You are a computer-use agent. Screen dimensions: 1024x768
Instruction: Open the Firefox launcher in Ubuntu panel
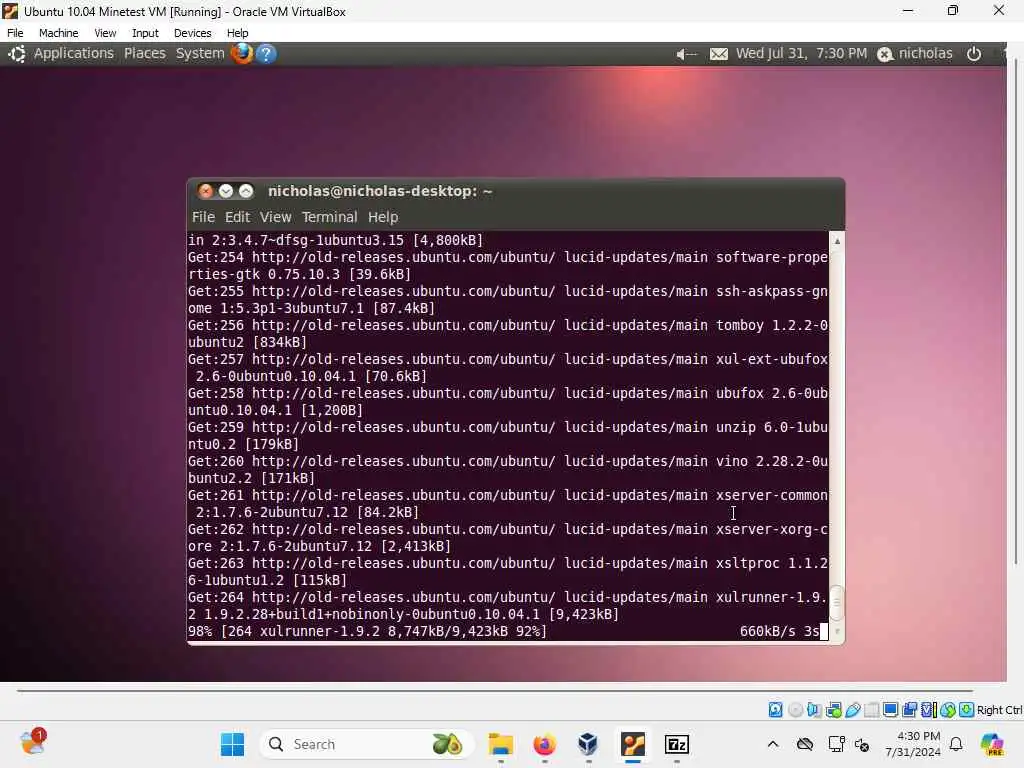(242, 54)
